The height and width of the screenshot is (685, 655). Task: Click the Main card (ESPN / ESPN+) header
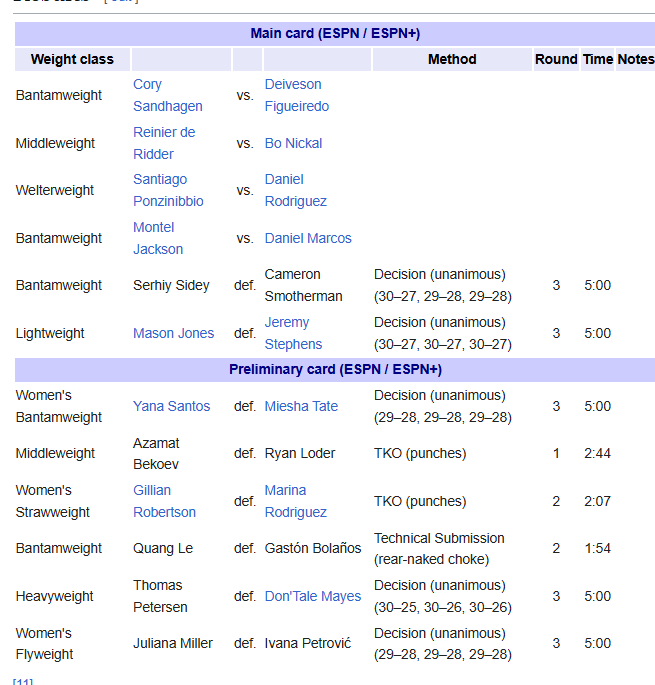point(334,33)
